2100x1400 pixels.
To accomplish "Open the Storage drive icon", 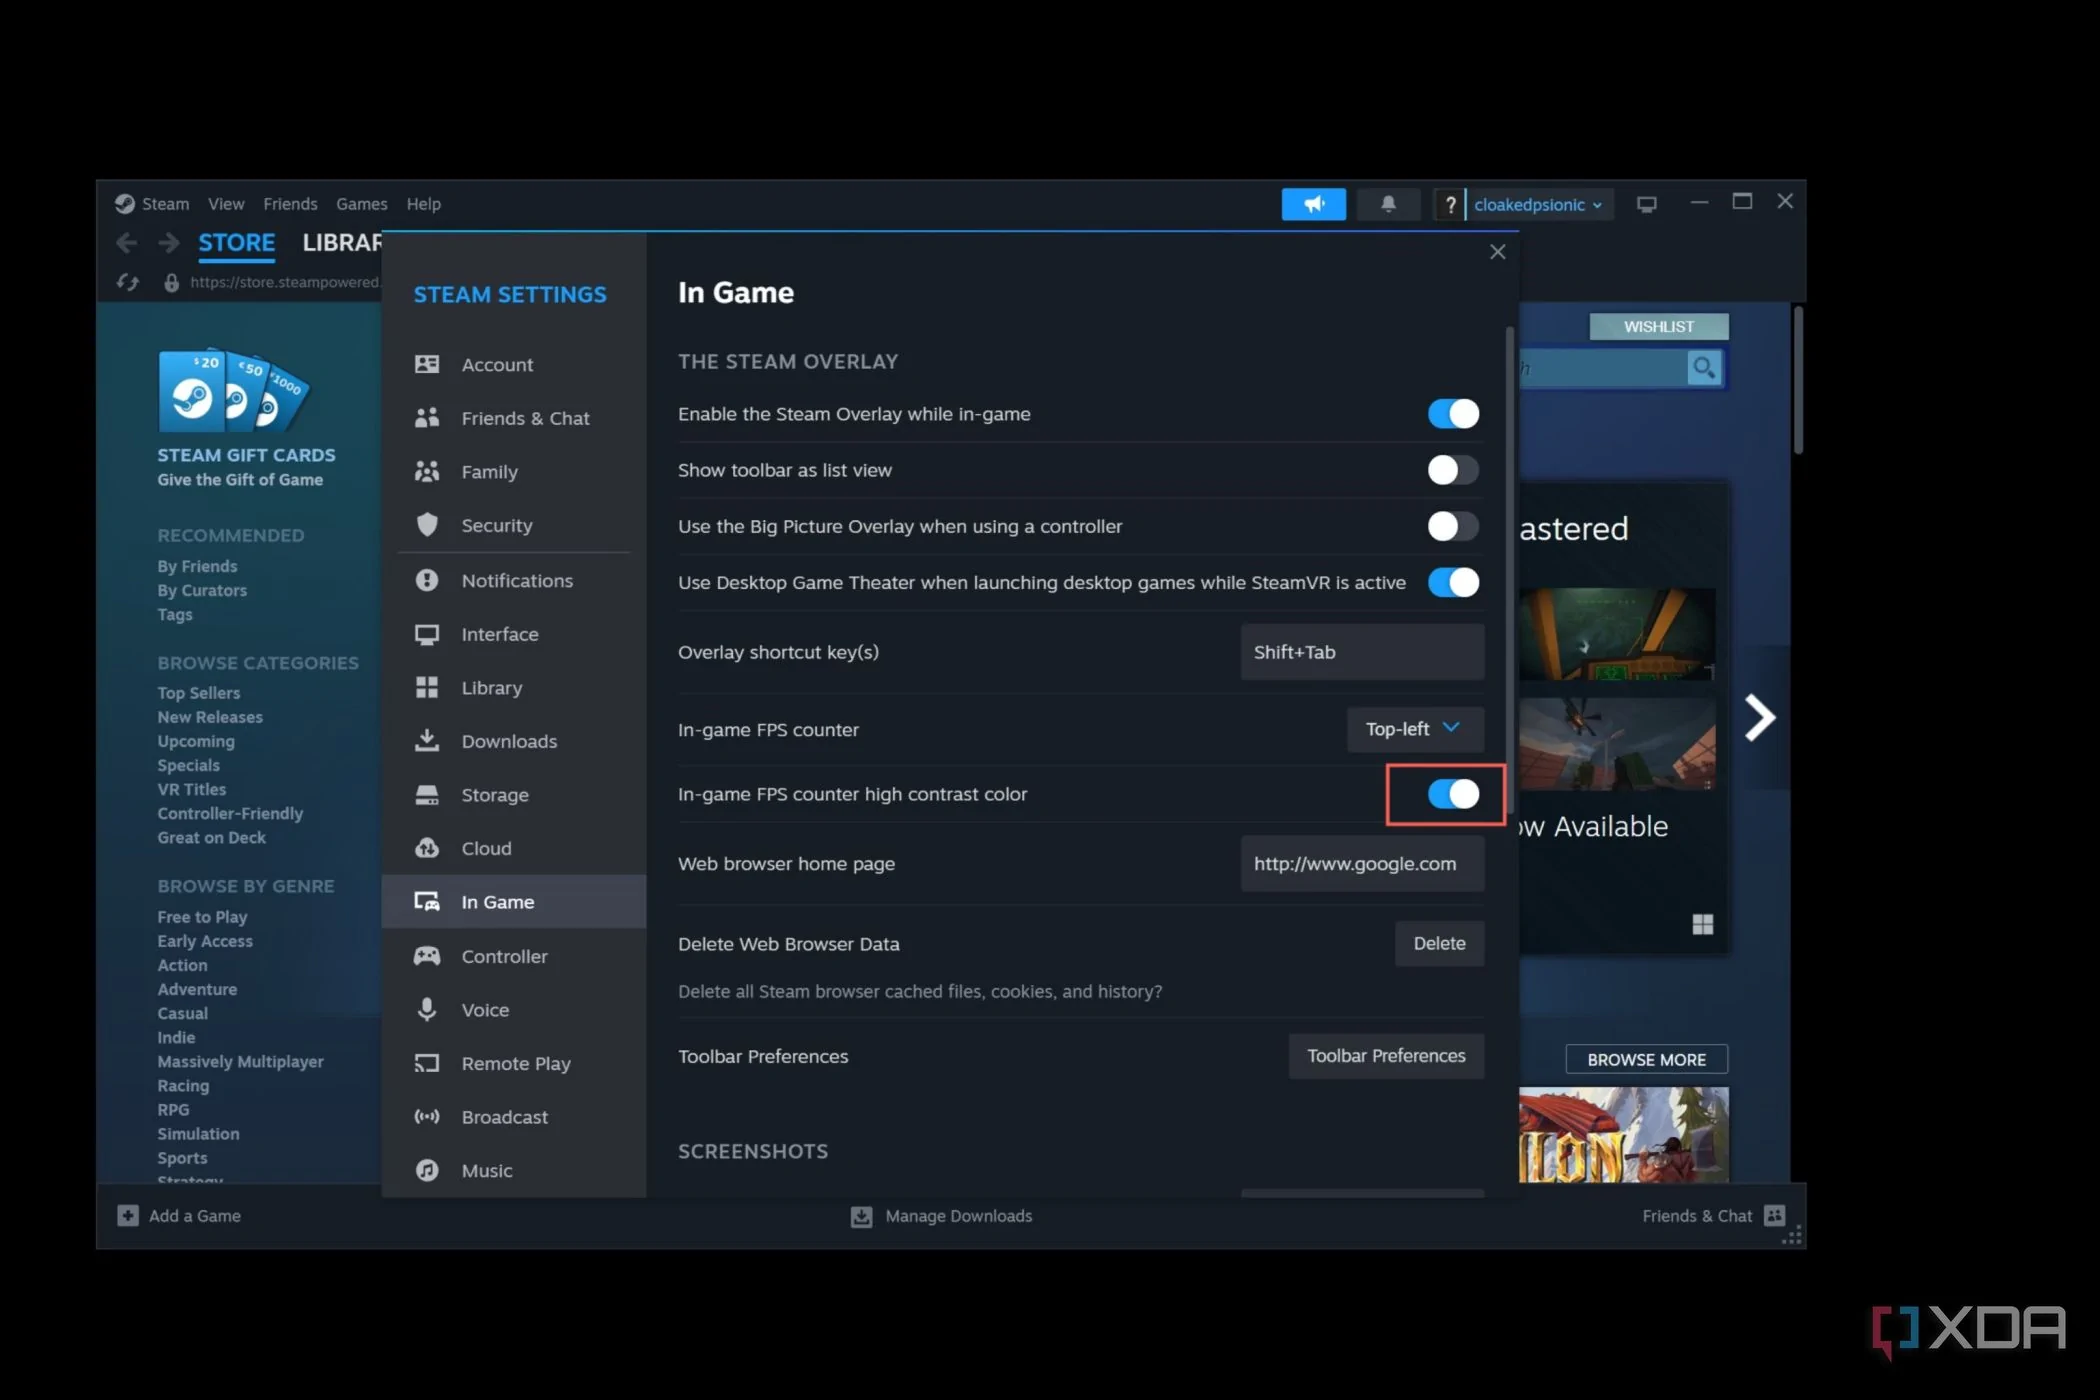I will point(427,795).
